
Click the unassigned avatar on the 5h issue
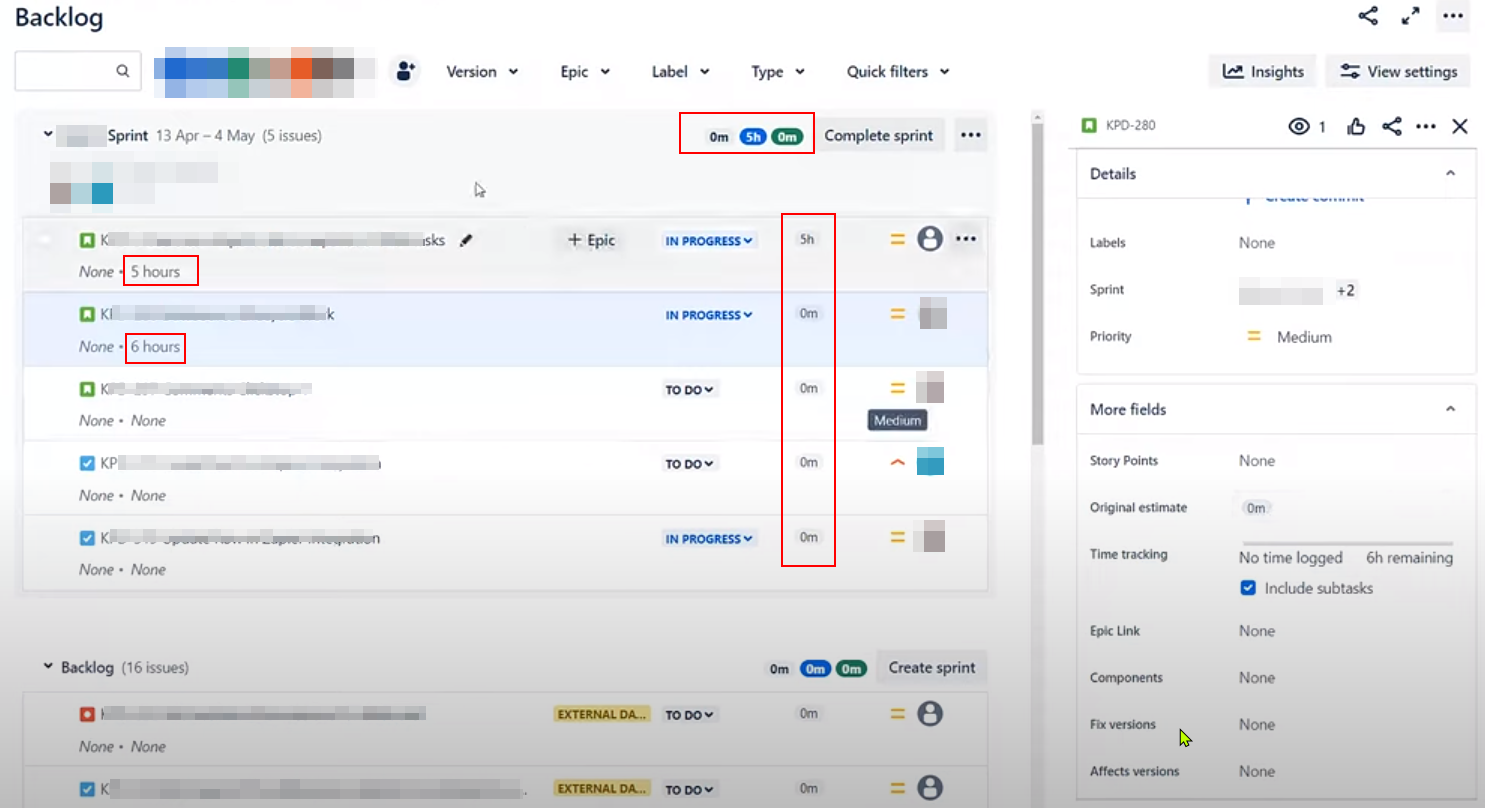coord(930,239)
